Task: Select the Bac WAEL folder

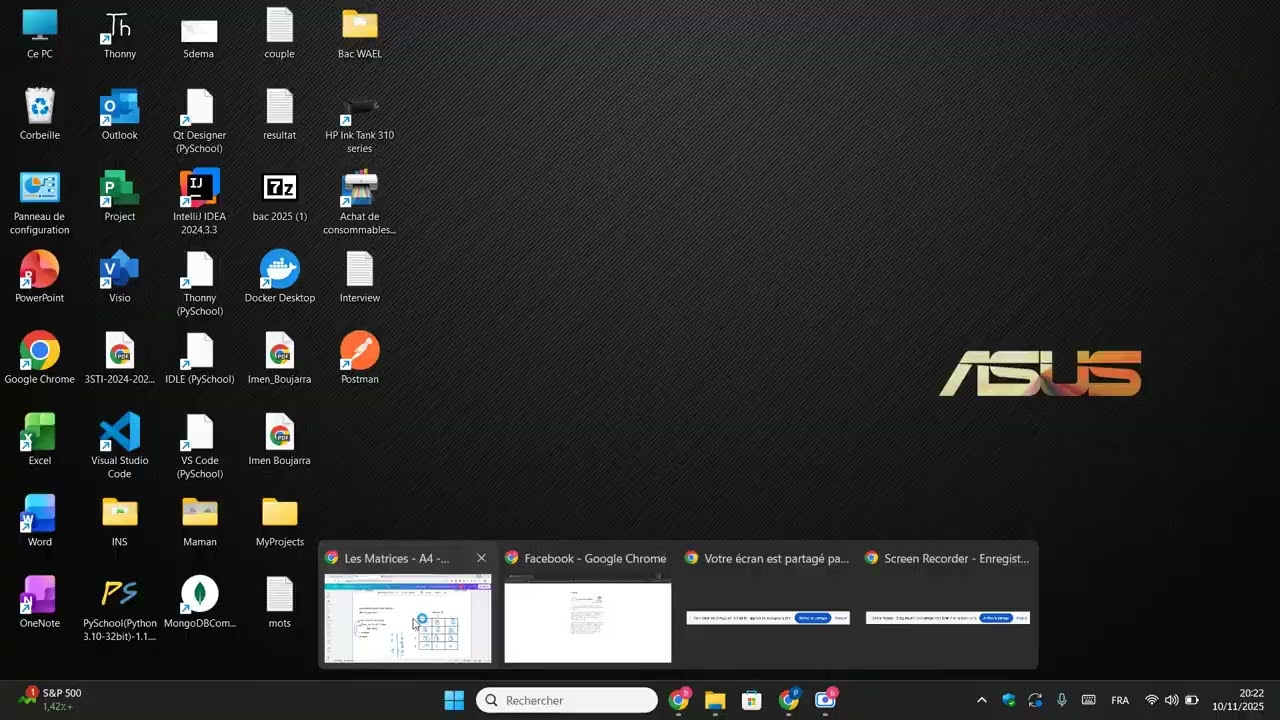Action: click(x=359, y=33)
